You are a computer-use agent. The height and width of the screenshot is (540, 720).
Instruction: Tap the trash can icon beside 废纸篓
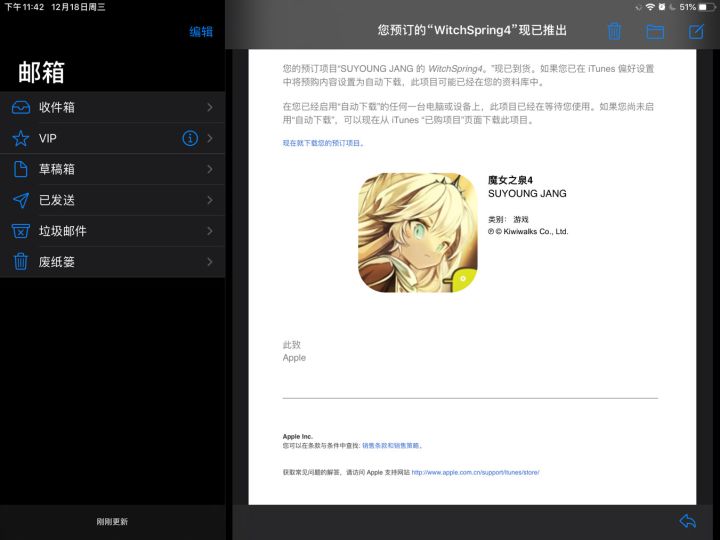(21, 262)
